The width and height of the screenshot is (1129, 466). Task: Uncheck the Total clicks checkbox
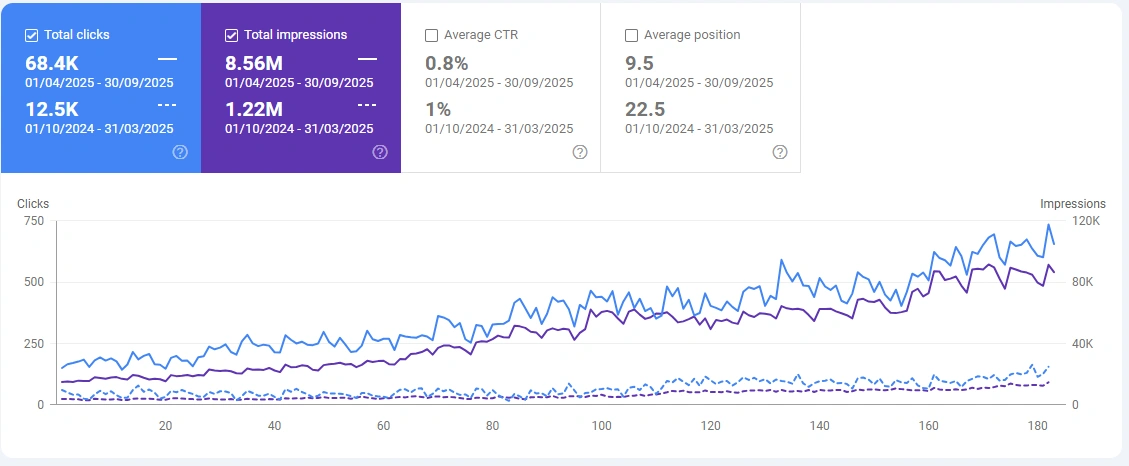click(32, 35)
